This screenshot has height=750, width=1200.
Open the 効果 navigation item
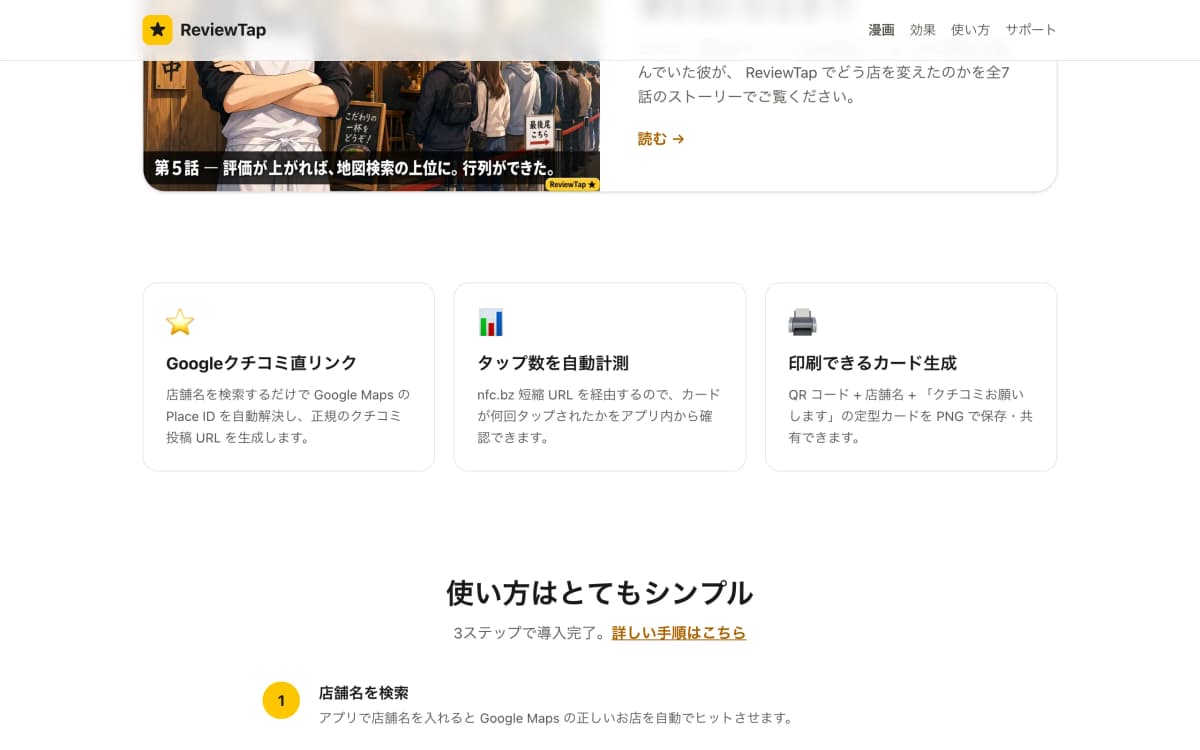(x=923, y=30)
